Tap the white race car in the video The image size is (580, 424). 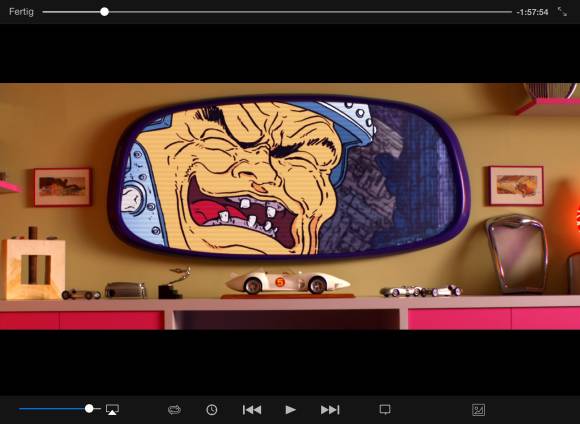pyautogui.click(x=288, y=282)
